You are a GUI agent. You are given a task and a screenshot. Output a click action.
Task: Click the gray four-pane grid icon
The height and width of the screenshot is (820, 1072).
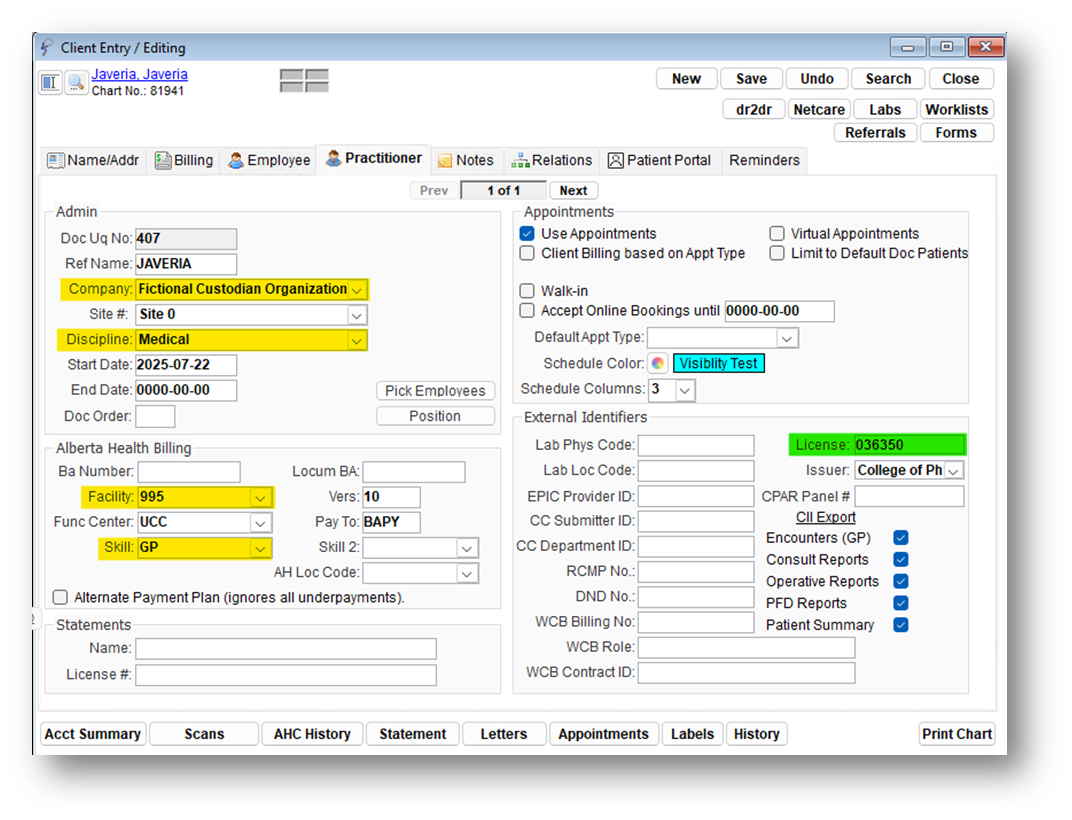304,81
